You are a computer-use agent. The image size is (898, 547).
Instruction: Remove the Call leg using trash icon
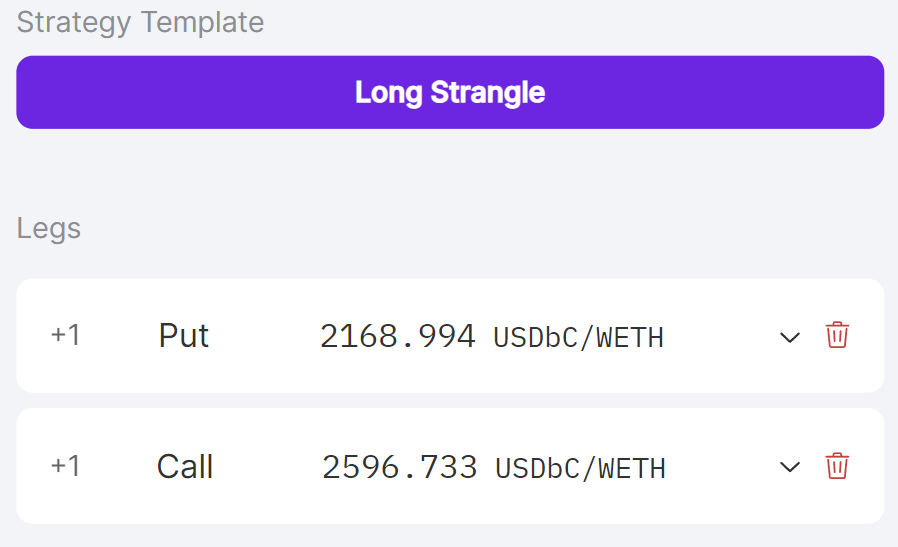coord(837,466)
